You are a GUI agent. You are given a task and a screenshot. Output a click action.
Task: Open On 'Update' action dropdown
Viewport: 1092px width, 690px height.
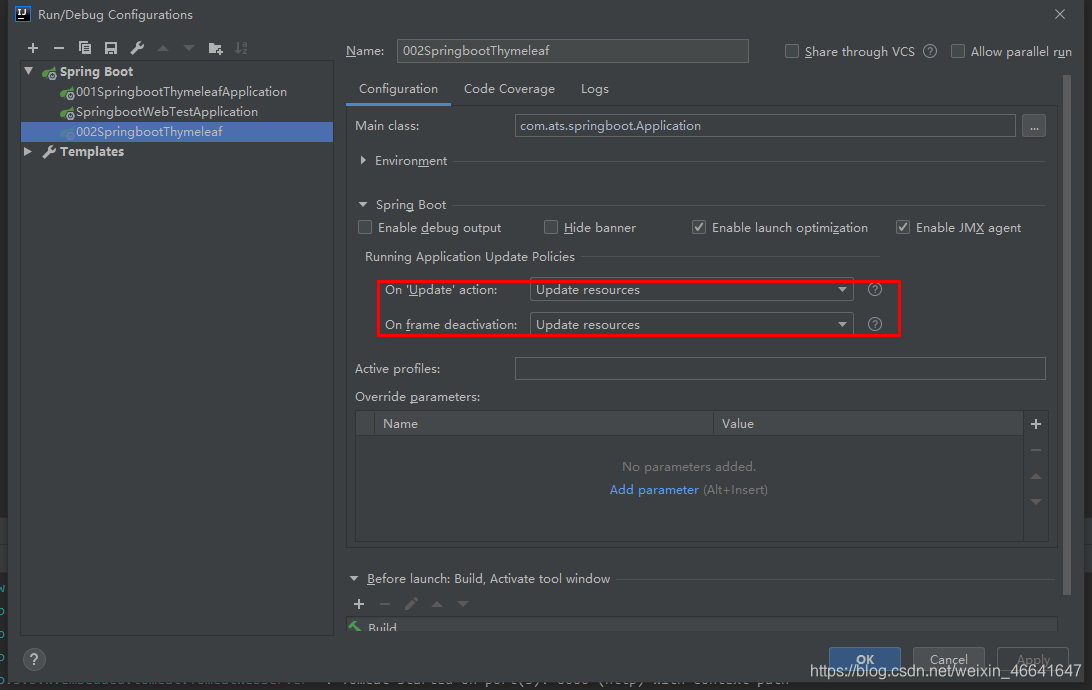click(x=692, y=290)
